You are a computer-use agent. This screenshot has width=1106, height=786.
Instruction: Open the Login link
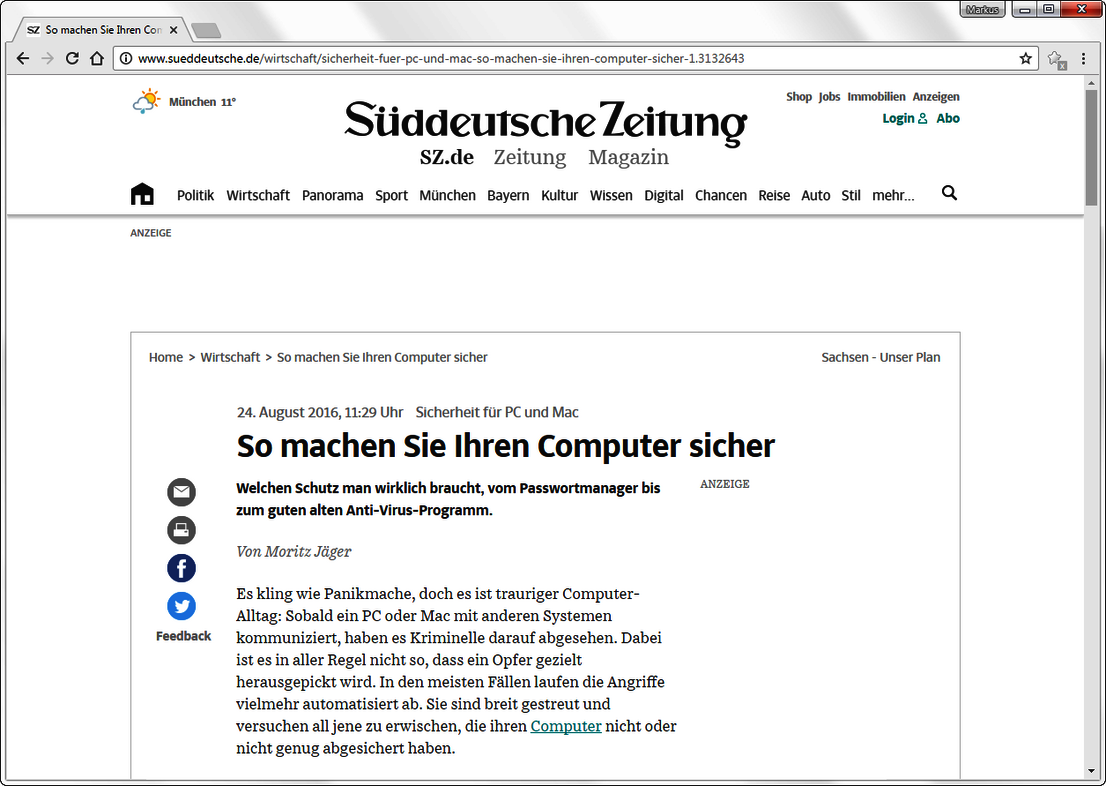[897, 118]
